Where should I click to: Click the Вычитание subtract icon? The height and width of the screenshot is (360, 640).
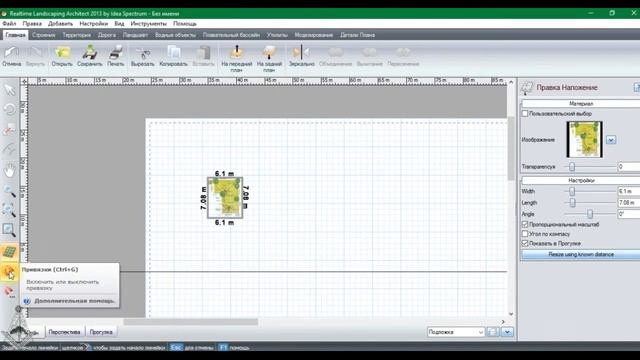point(370,53)
